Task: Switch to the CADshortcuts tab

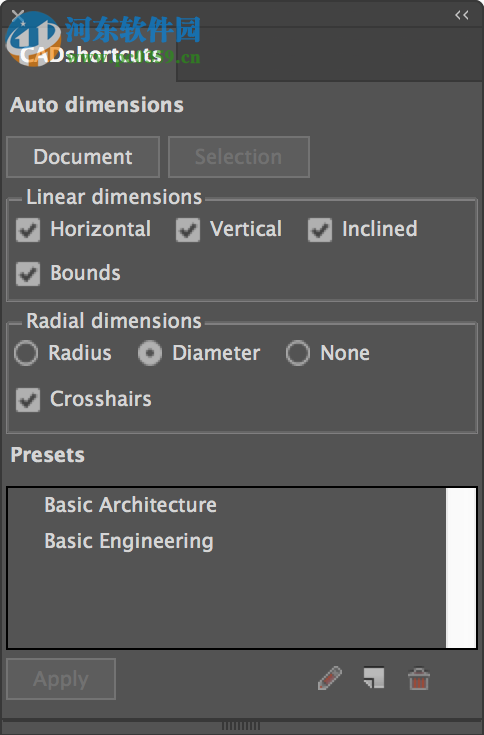Action: pos(90,55)
